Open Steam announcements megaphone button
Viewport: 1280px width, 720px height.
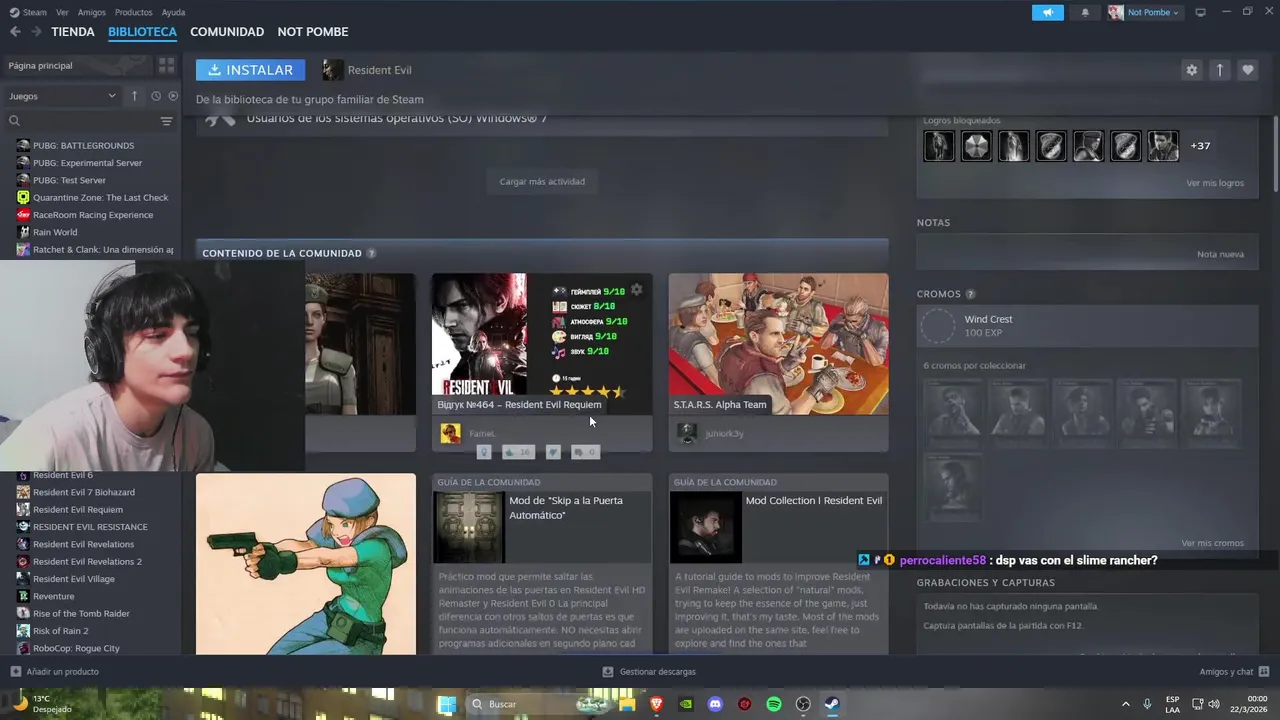[x=1048, y=12]
